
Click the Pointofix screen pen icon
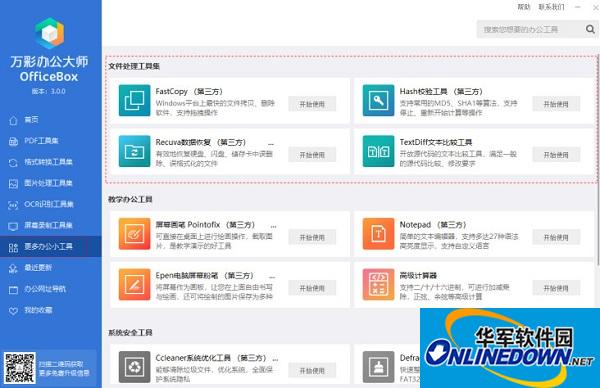(134, 234)
